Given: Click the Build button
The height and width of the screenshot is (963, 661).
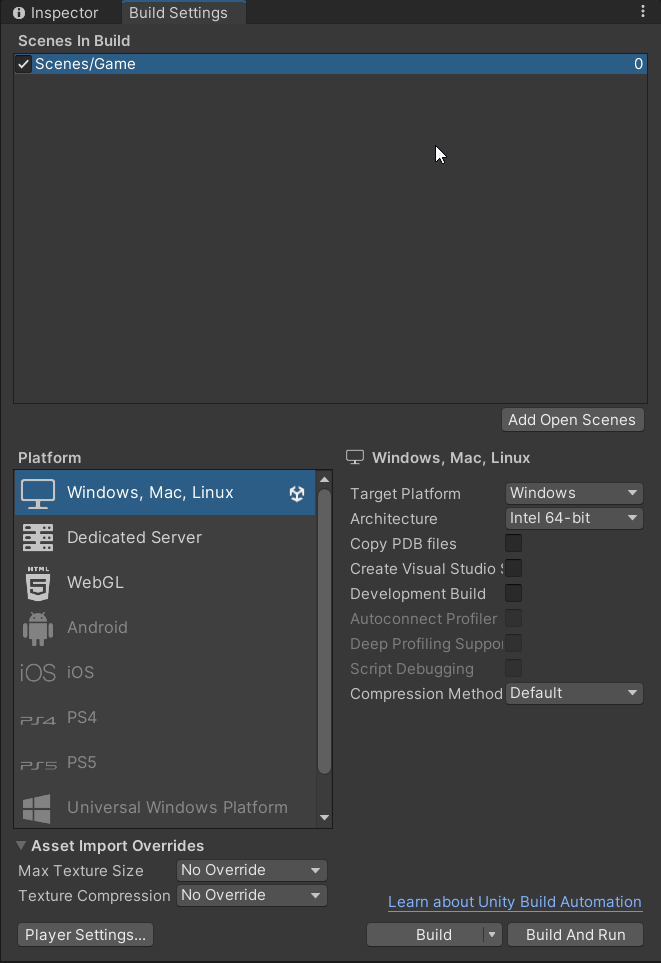Looking at the screenshot, I should [x=426, y=935].
